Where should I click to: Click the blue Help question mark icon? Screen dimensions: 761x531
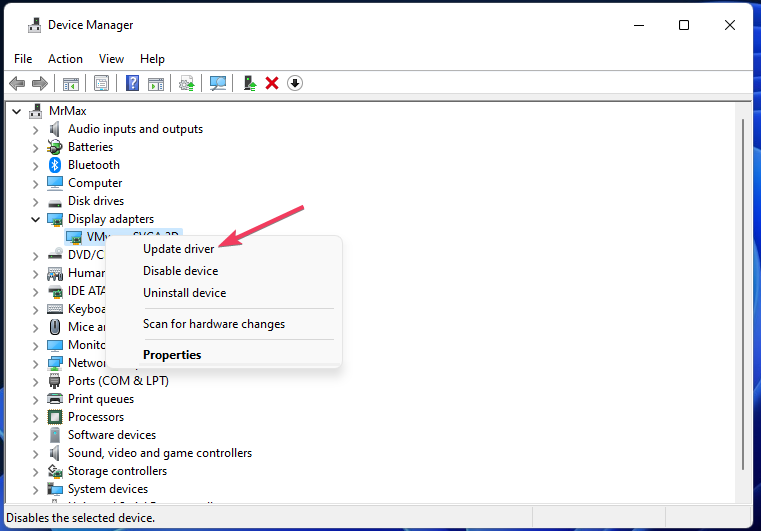tap(132, 83)
